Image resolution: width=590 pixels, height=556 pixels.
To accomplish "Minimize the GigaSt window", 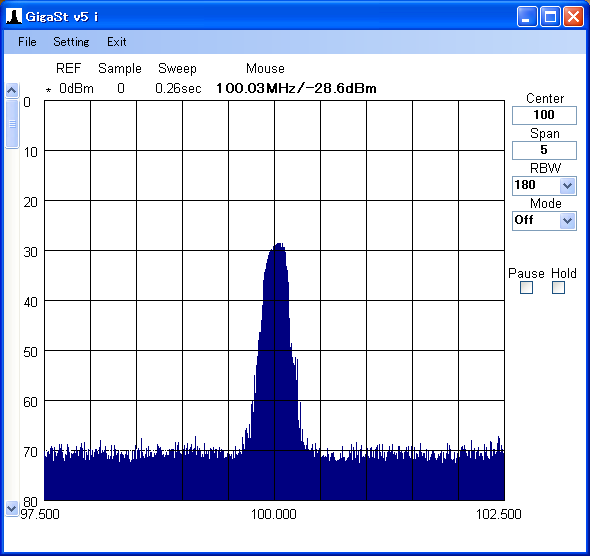I will (527, 17).
